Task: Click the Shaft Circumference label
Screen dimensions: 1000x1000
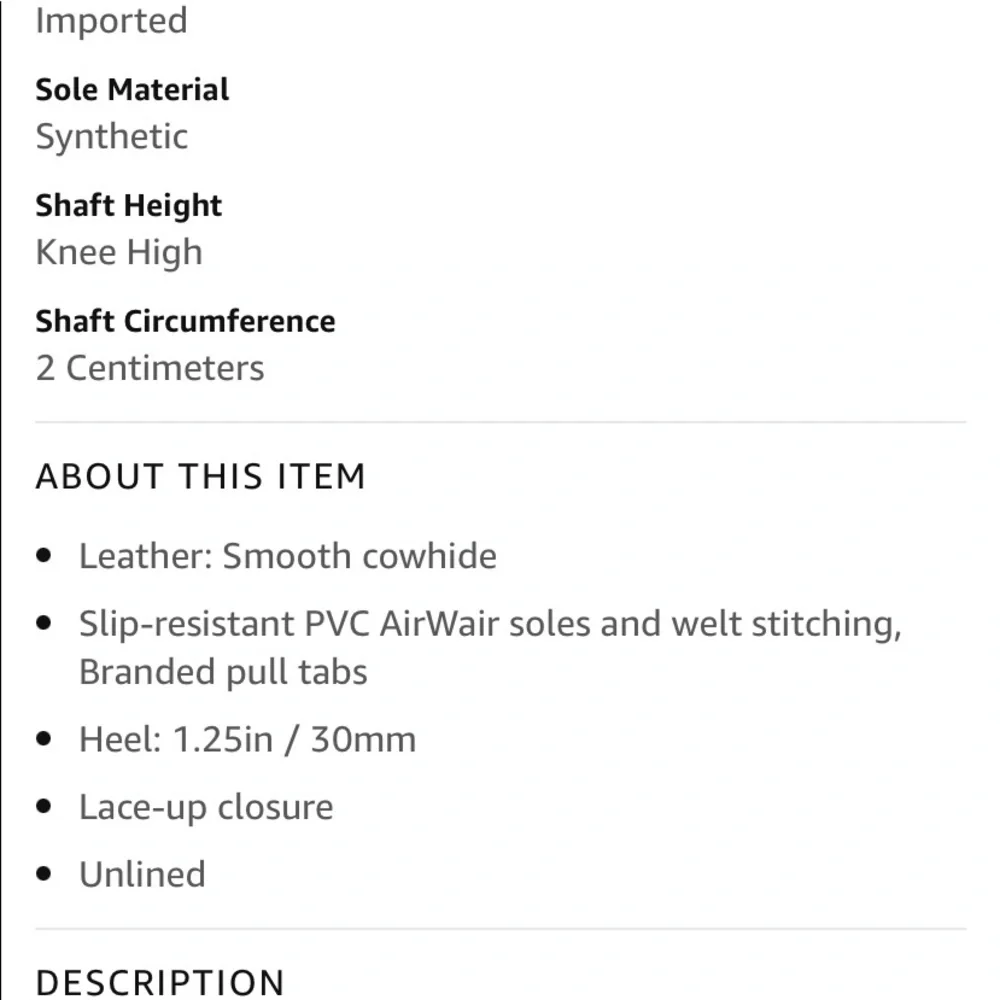Action: pos(185,321)
